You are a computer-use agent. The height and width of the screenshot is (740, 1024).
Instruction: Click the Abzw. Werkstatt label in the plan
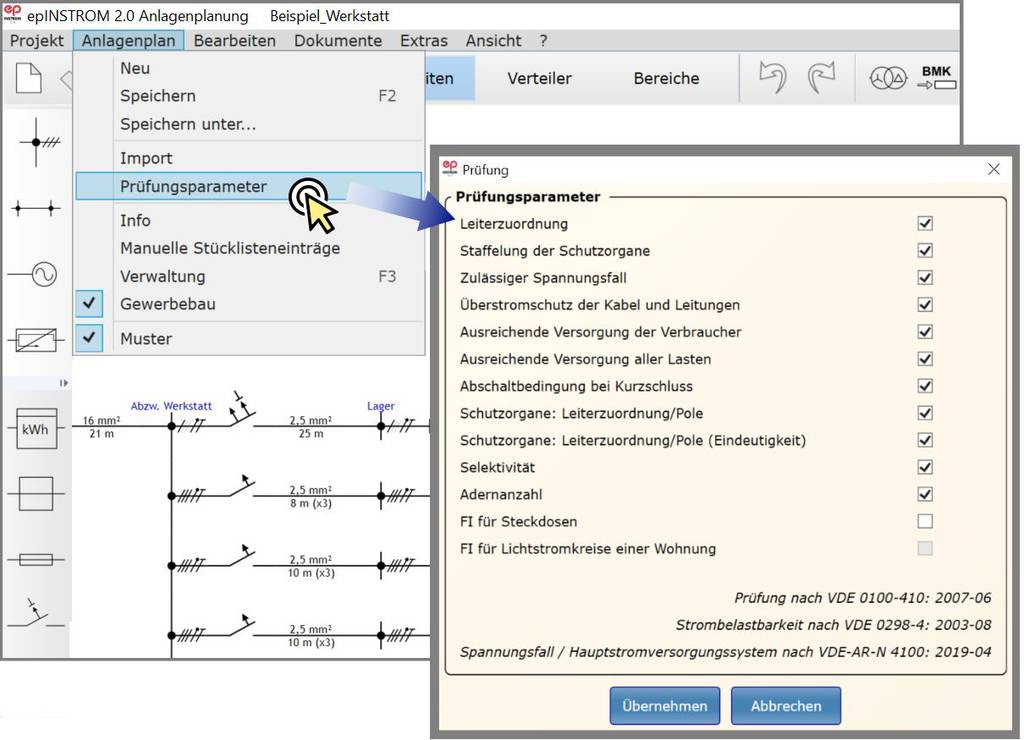(171, 406)
